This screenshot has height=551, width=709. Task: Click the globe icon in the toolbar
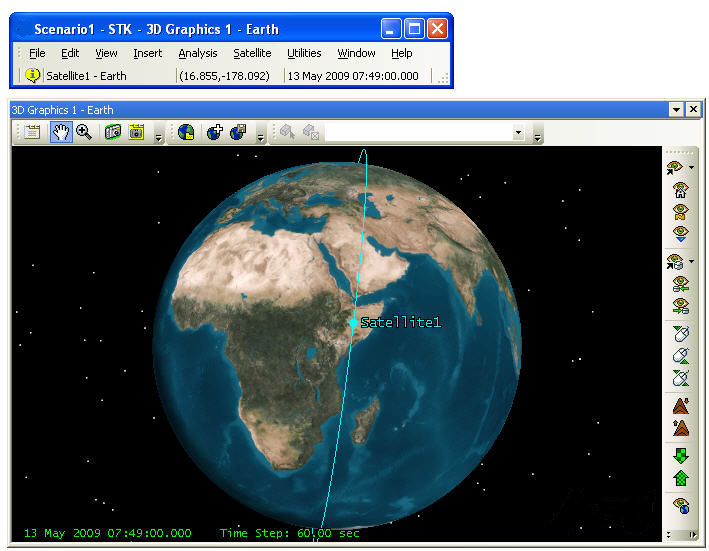[x=186, y=133]
